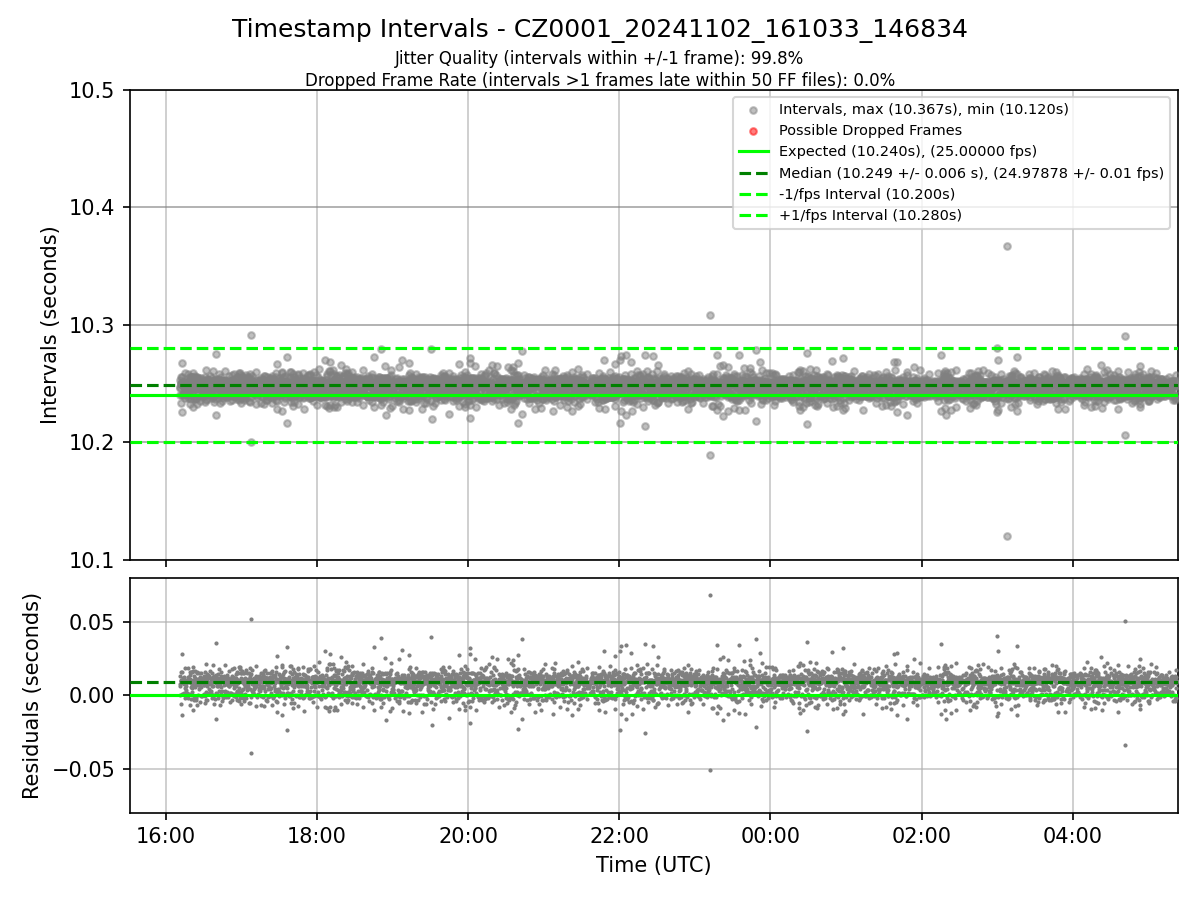The height and width of the screenshot is (900, 1200).
Task: Click the 'Dropped Frame Rate' subtitle line
Action: pos(599,80)
